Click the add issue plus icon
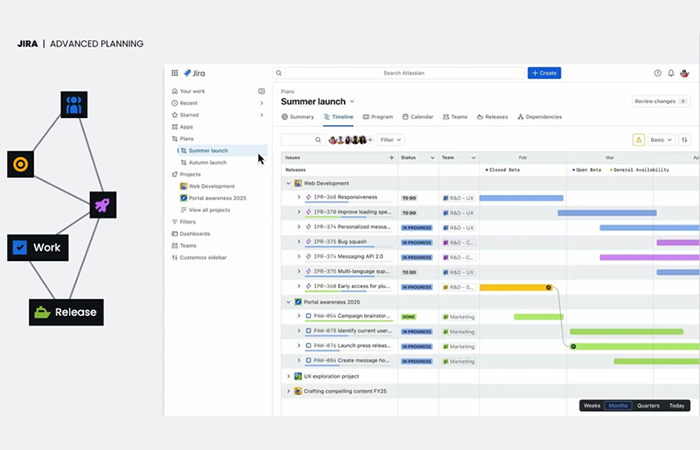Image resolution: width=700 pixels, height=450 pixels. [x=391, y=158]
